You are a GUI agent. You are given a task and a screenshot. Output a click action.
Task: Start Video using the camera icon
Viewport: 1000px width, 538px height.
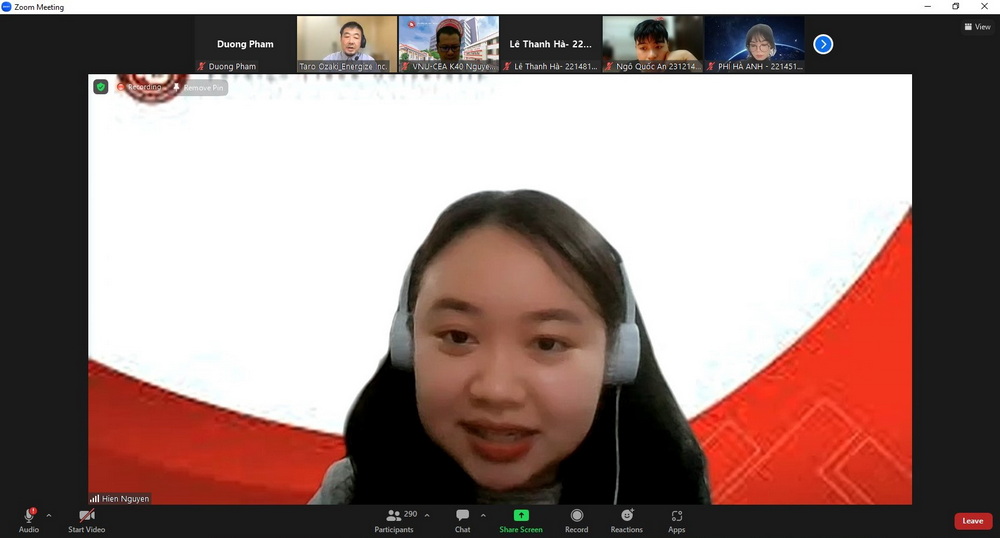pos(86,516)
